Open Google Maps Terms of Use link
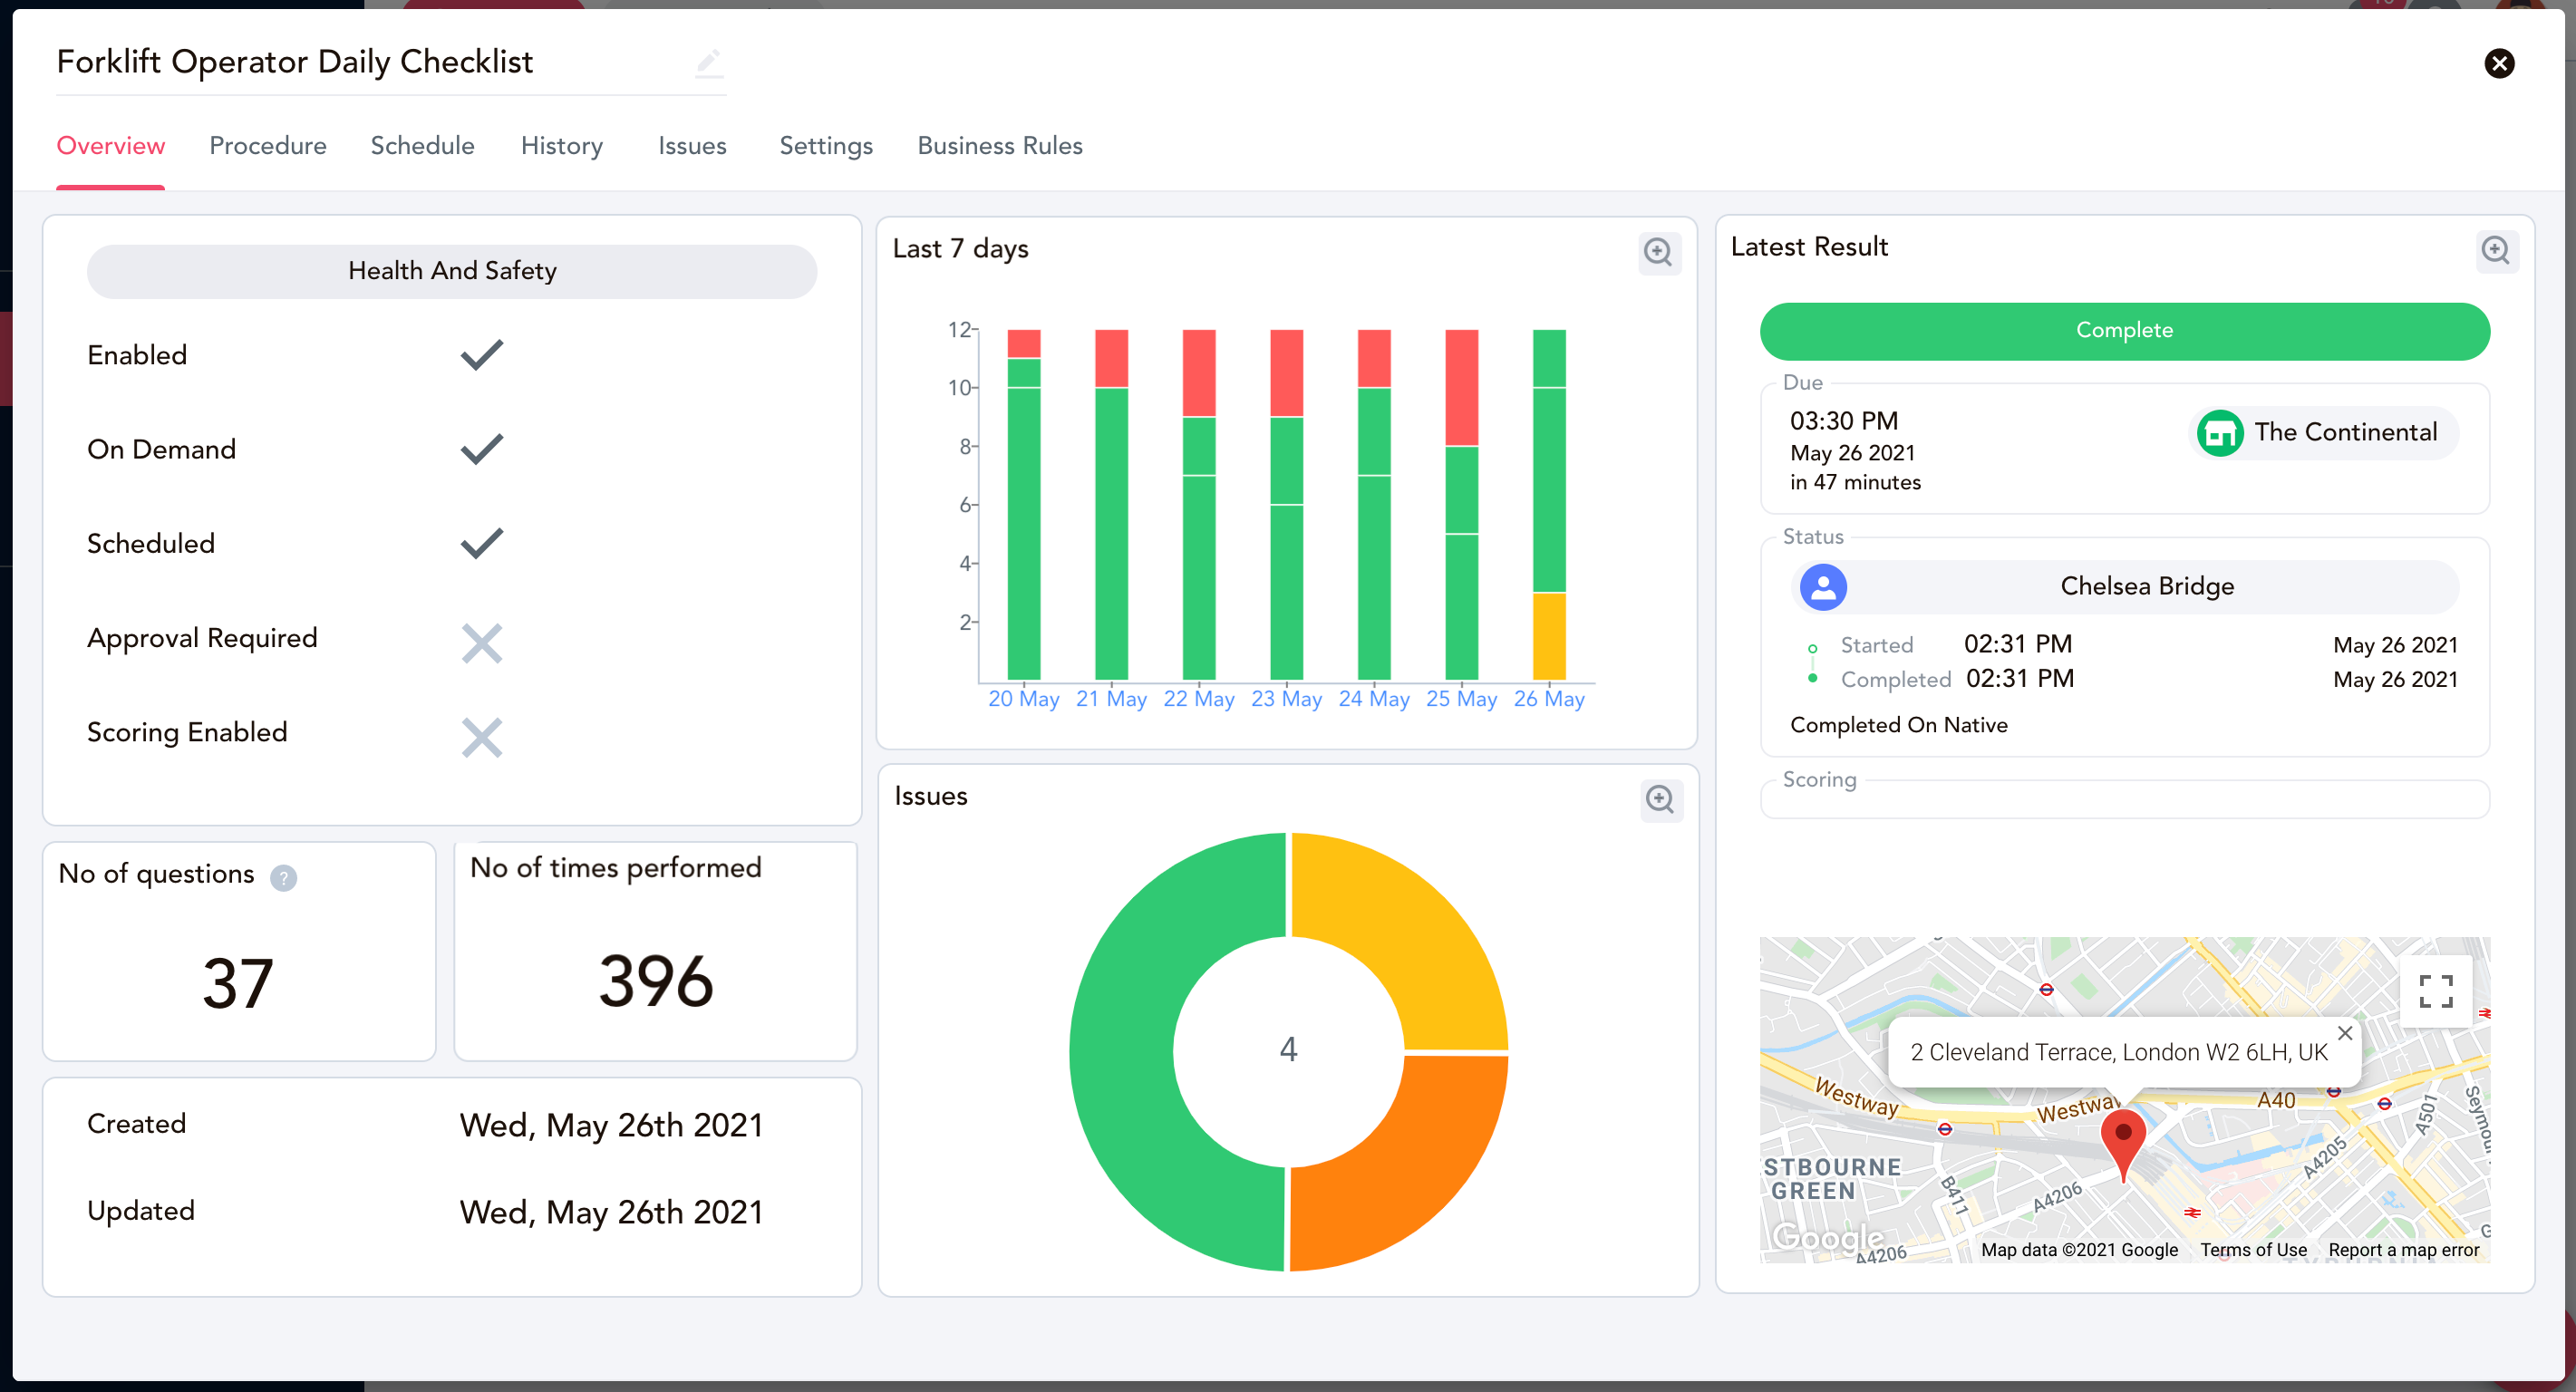 click(x=2253, y=1249)
